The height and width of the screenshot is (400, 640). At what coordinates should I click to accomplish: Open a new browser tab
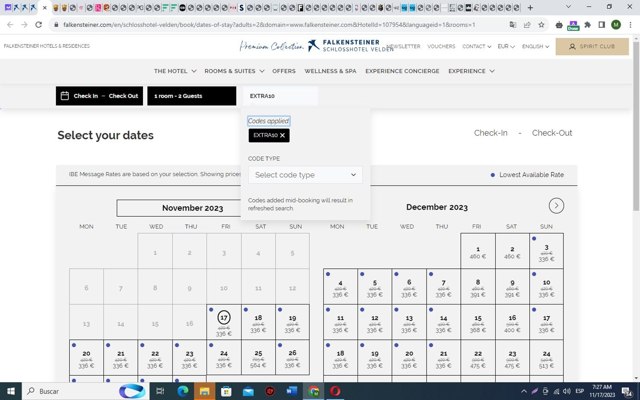coord(530,7)
